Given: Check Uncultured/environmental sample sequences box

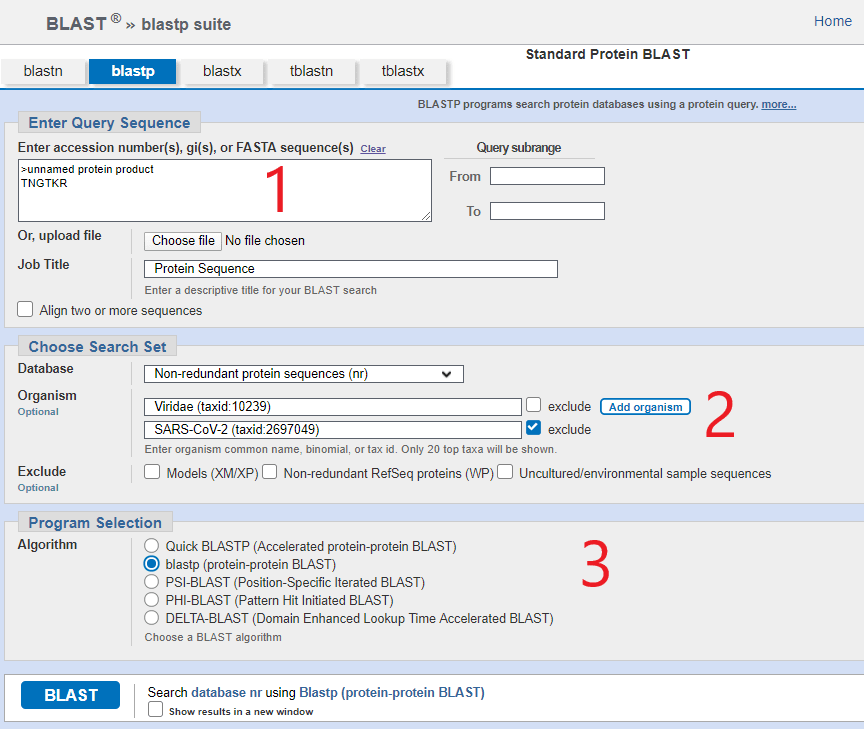Looking at the screenshot, I should (505, 472).
